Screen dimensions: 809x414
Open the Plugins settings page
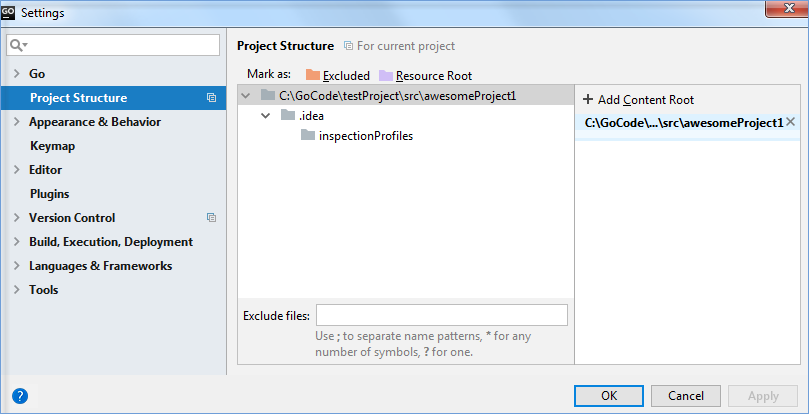tap(49, 194)
